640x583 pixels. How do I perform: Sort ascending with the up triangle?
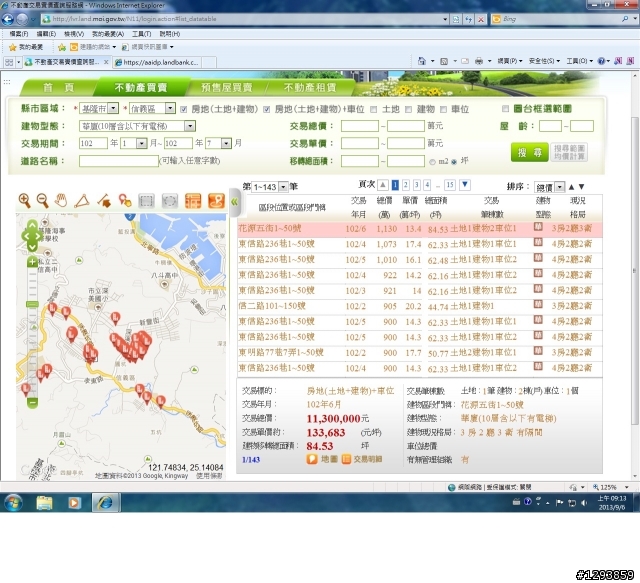click(571, 187)
